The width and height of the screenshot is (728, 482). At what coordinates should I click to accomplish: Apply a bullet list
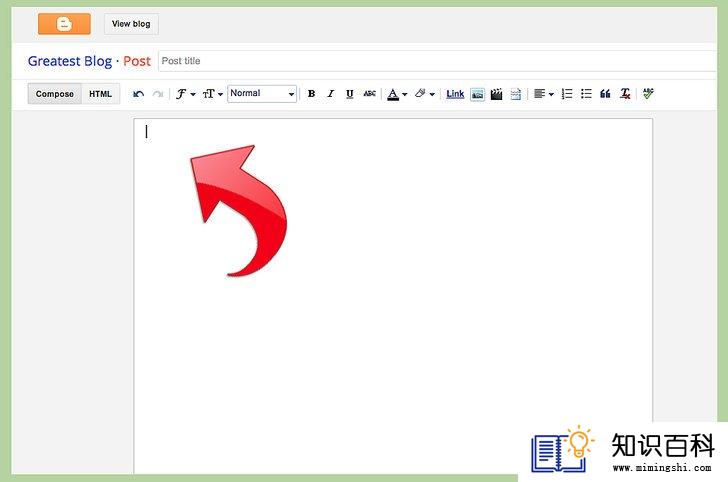[x=586, y=94]
